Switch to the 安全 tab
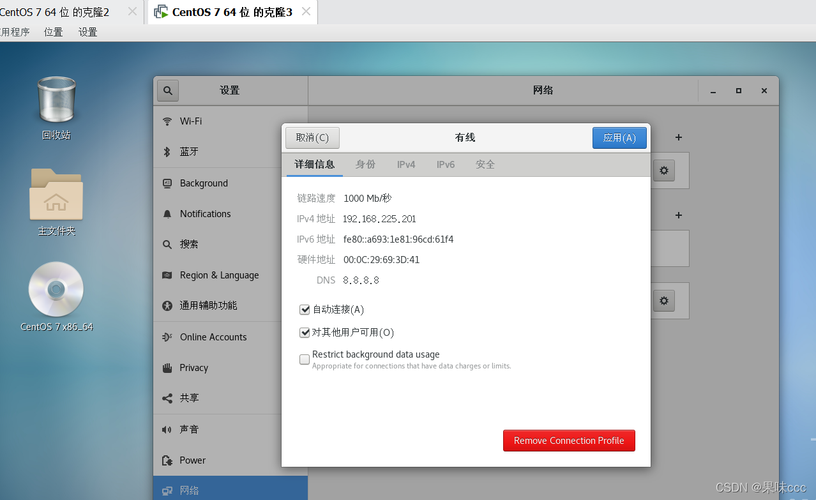The width and height of the screenshot is (816, 500). click(485, 164)
